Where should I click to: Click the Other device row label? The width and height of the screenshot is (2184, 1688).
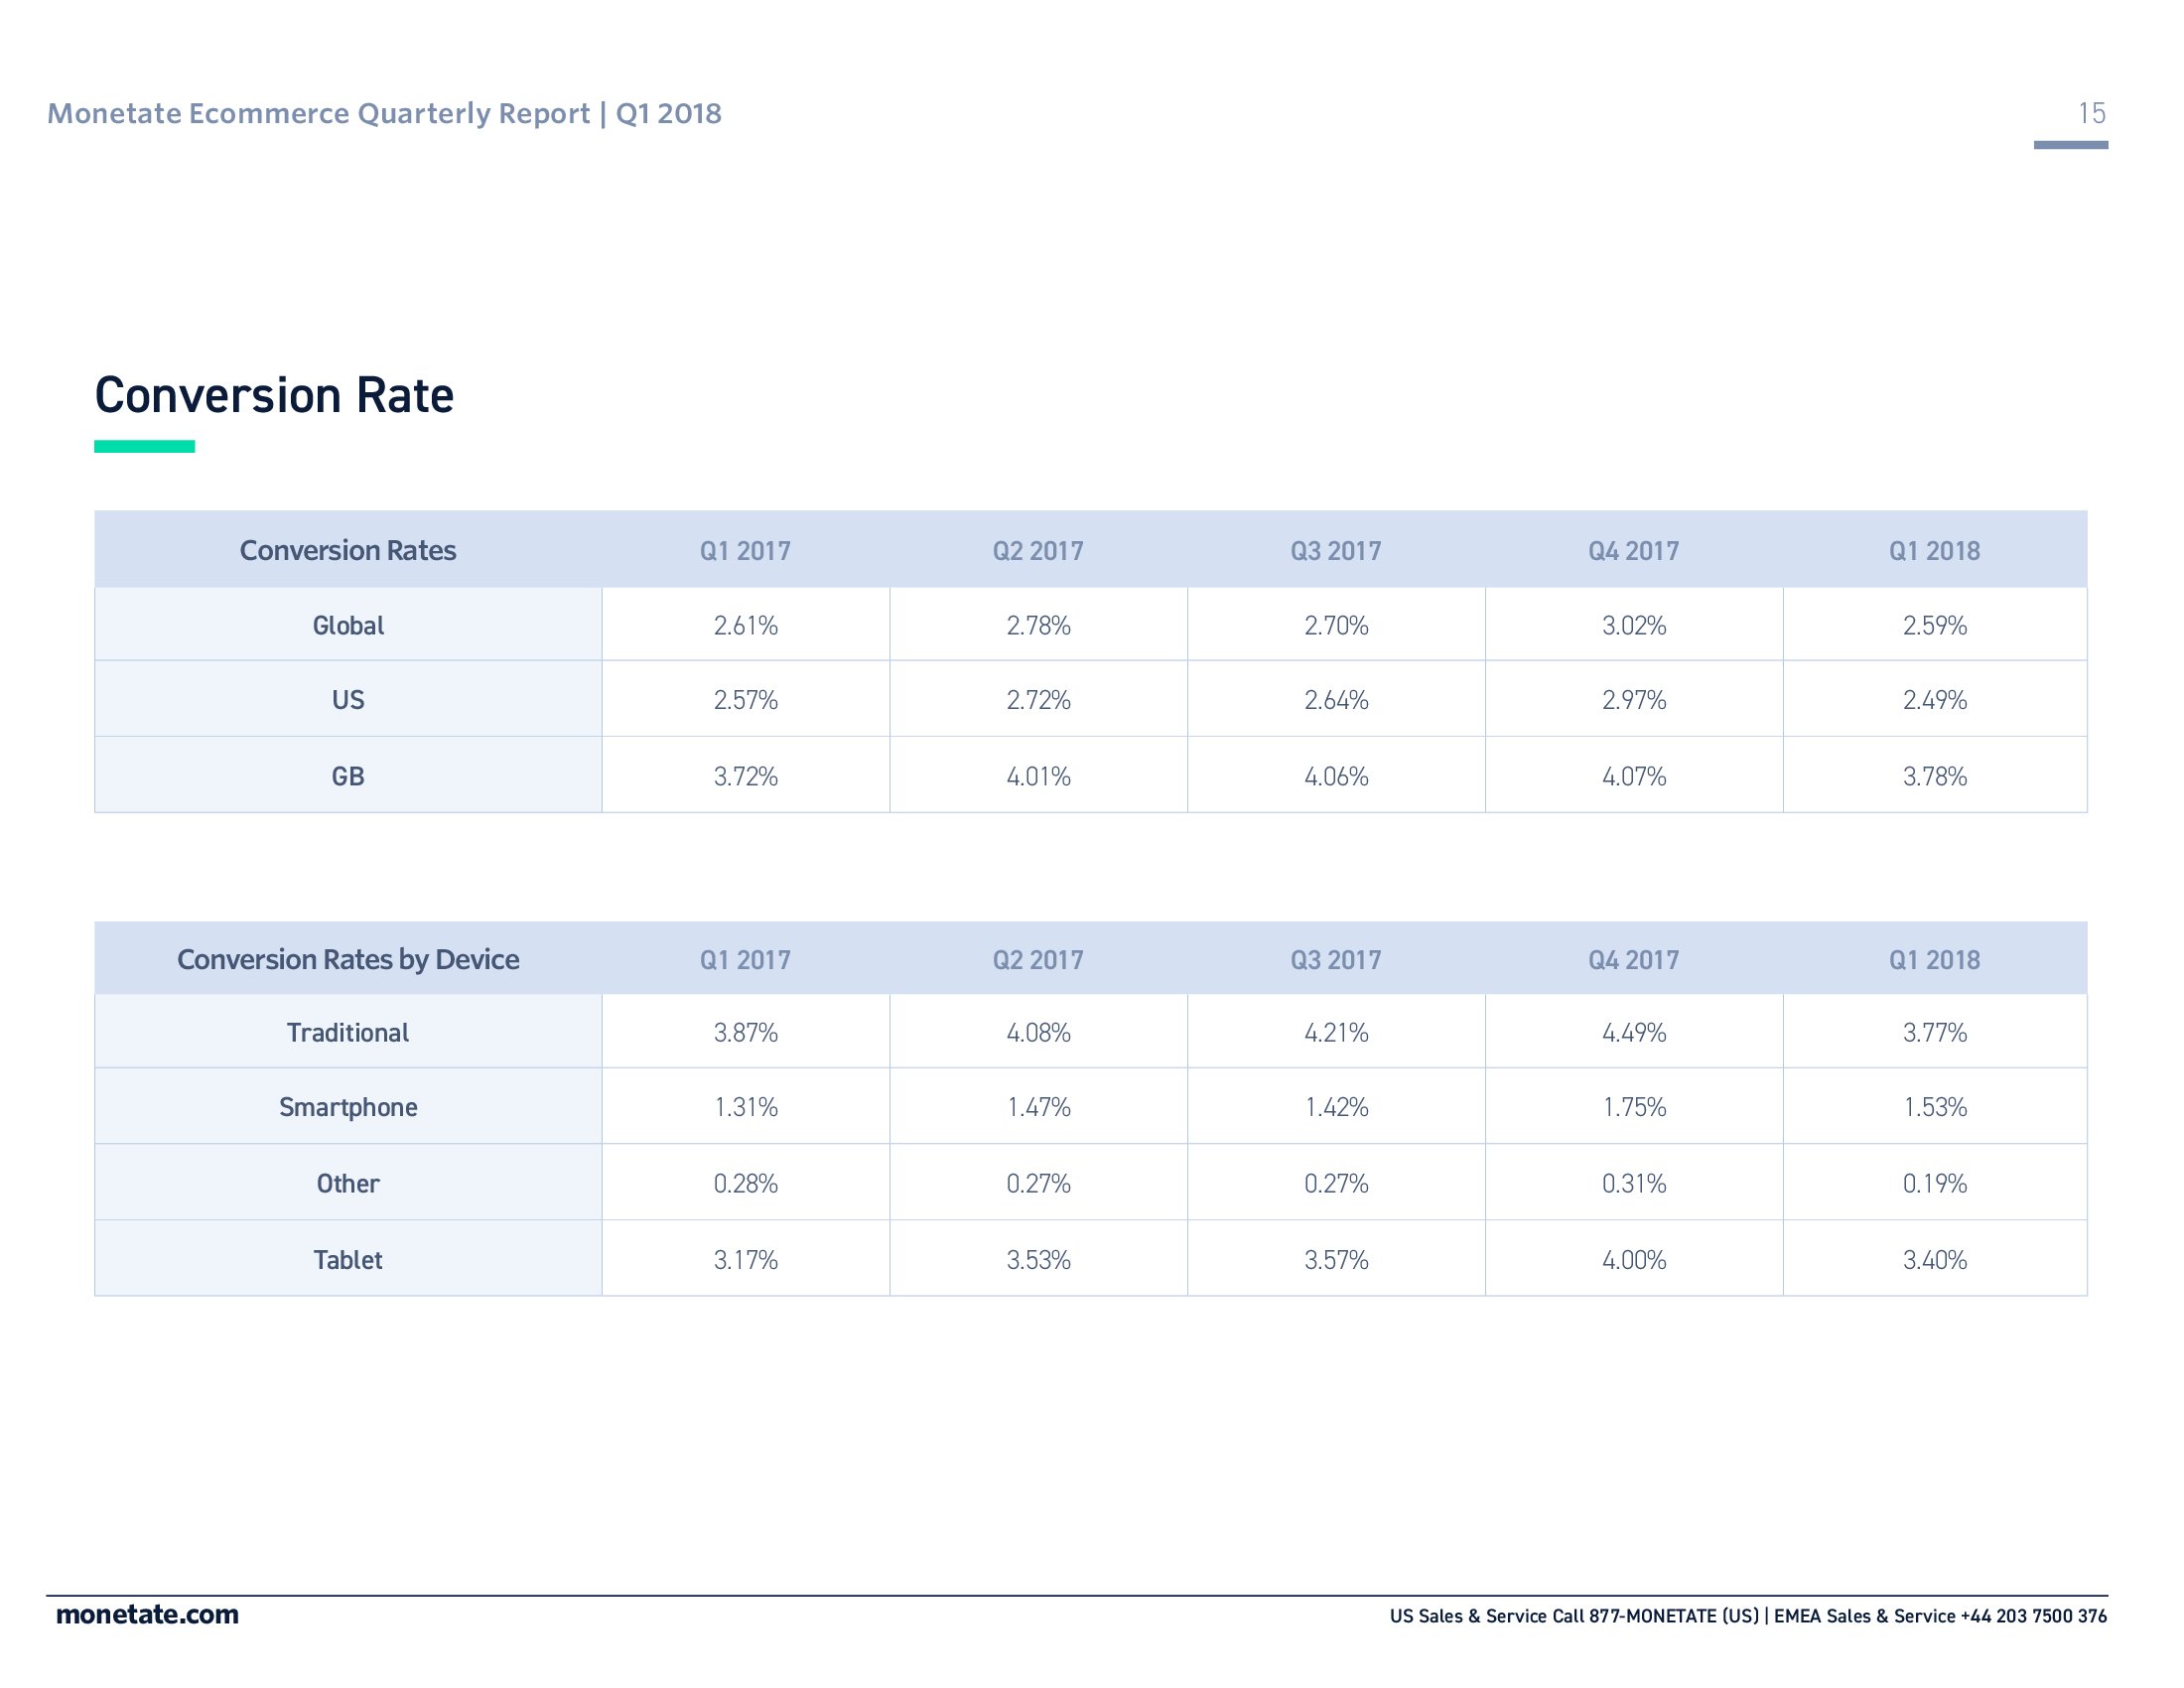[348, 1184]
